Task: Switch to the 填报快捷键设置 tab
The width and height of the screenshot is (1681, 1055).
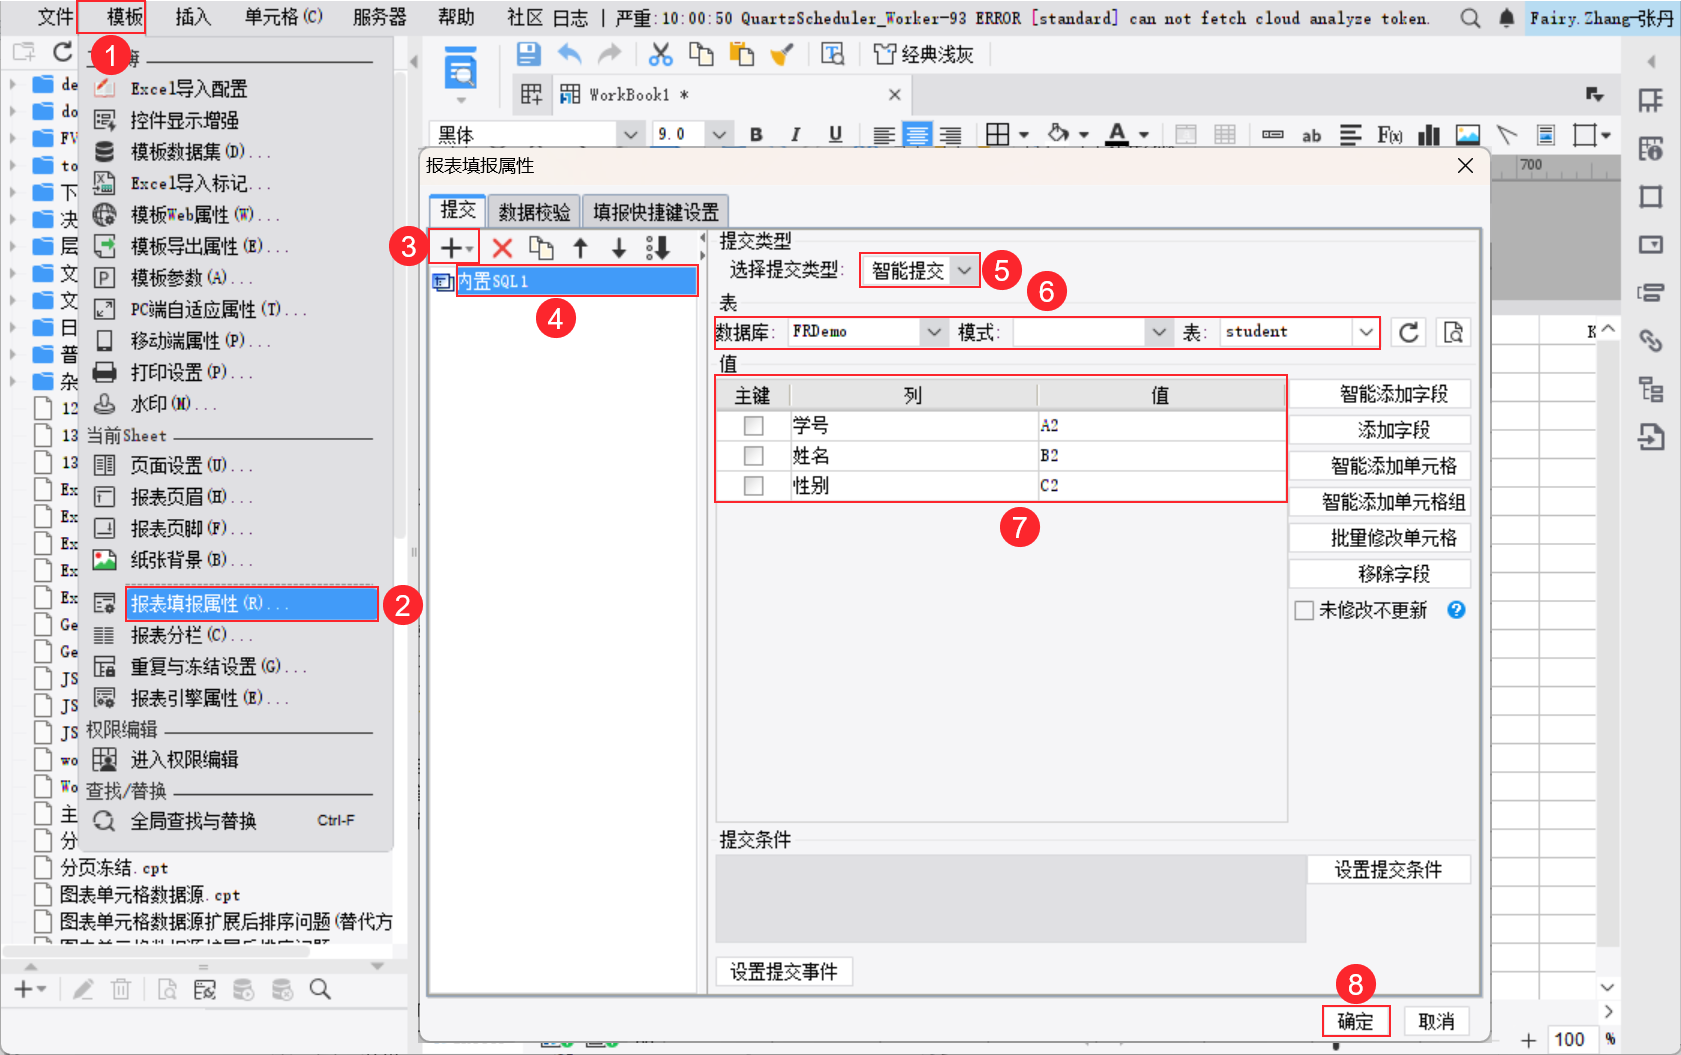Action: click(x=655, y=212)
